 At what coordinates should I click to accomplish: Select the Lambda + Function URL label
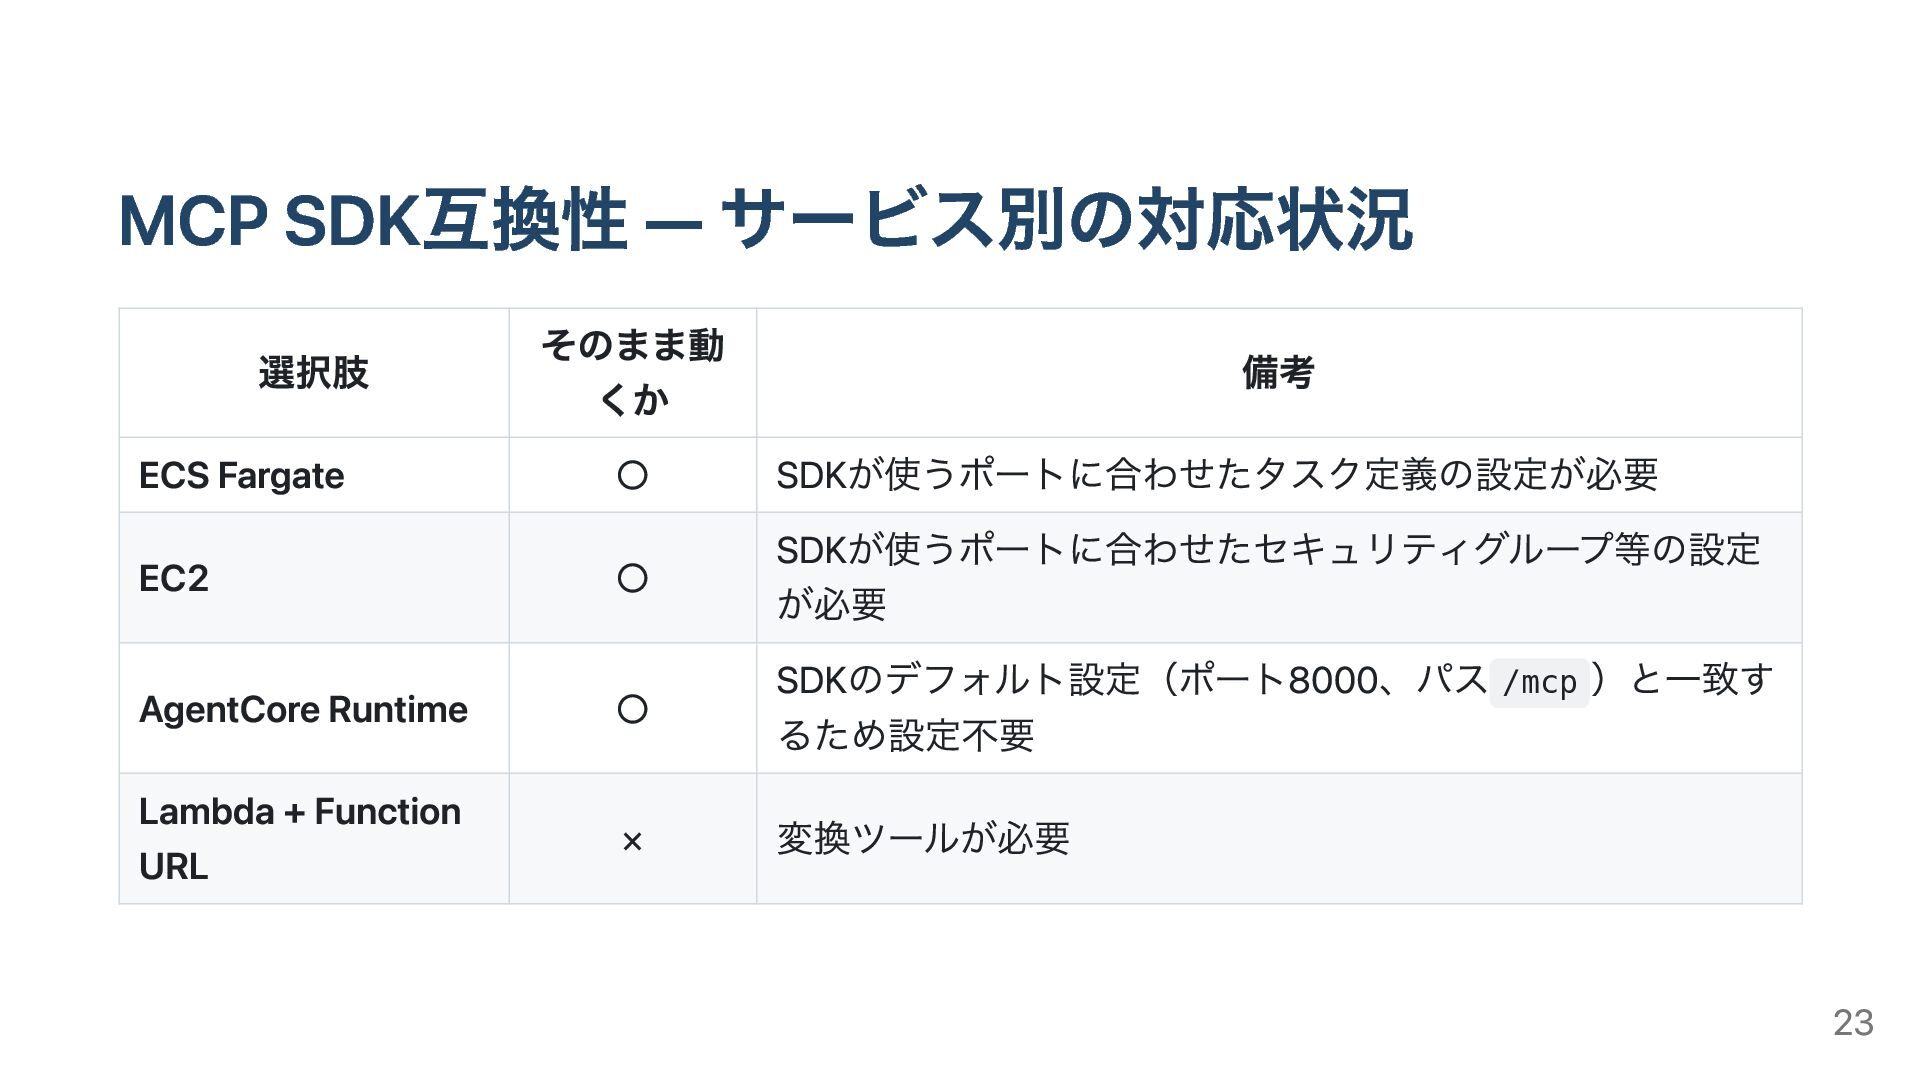pyautogui.click(x=300, y=838)
